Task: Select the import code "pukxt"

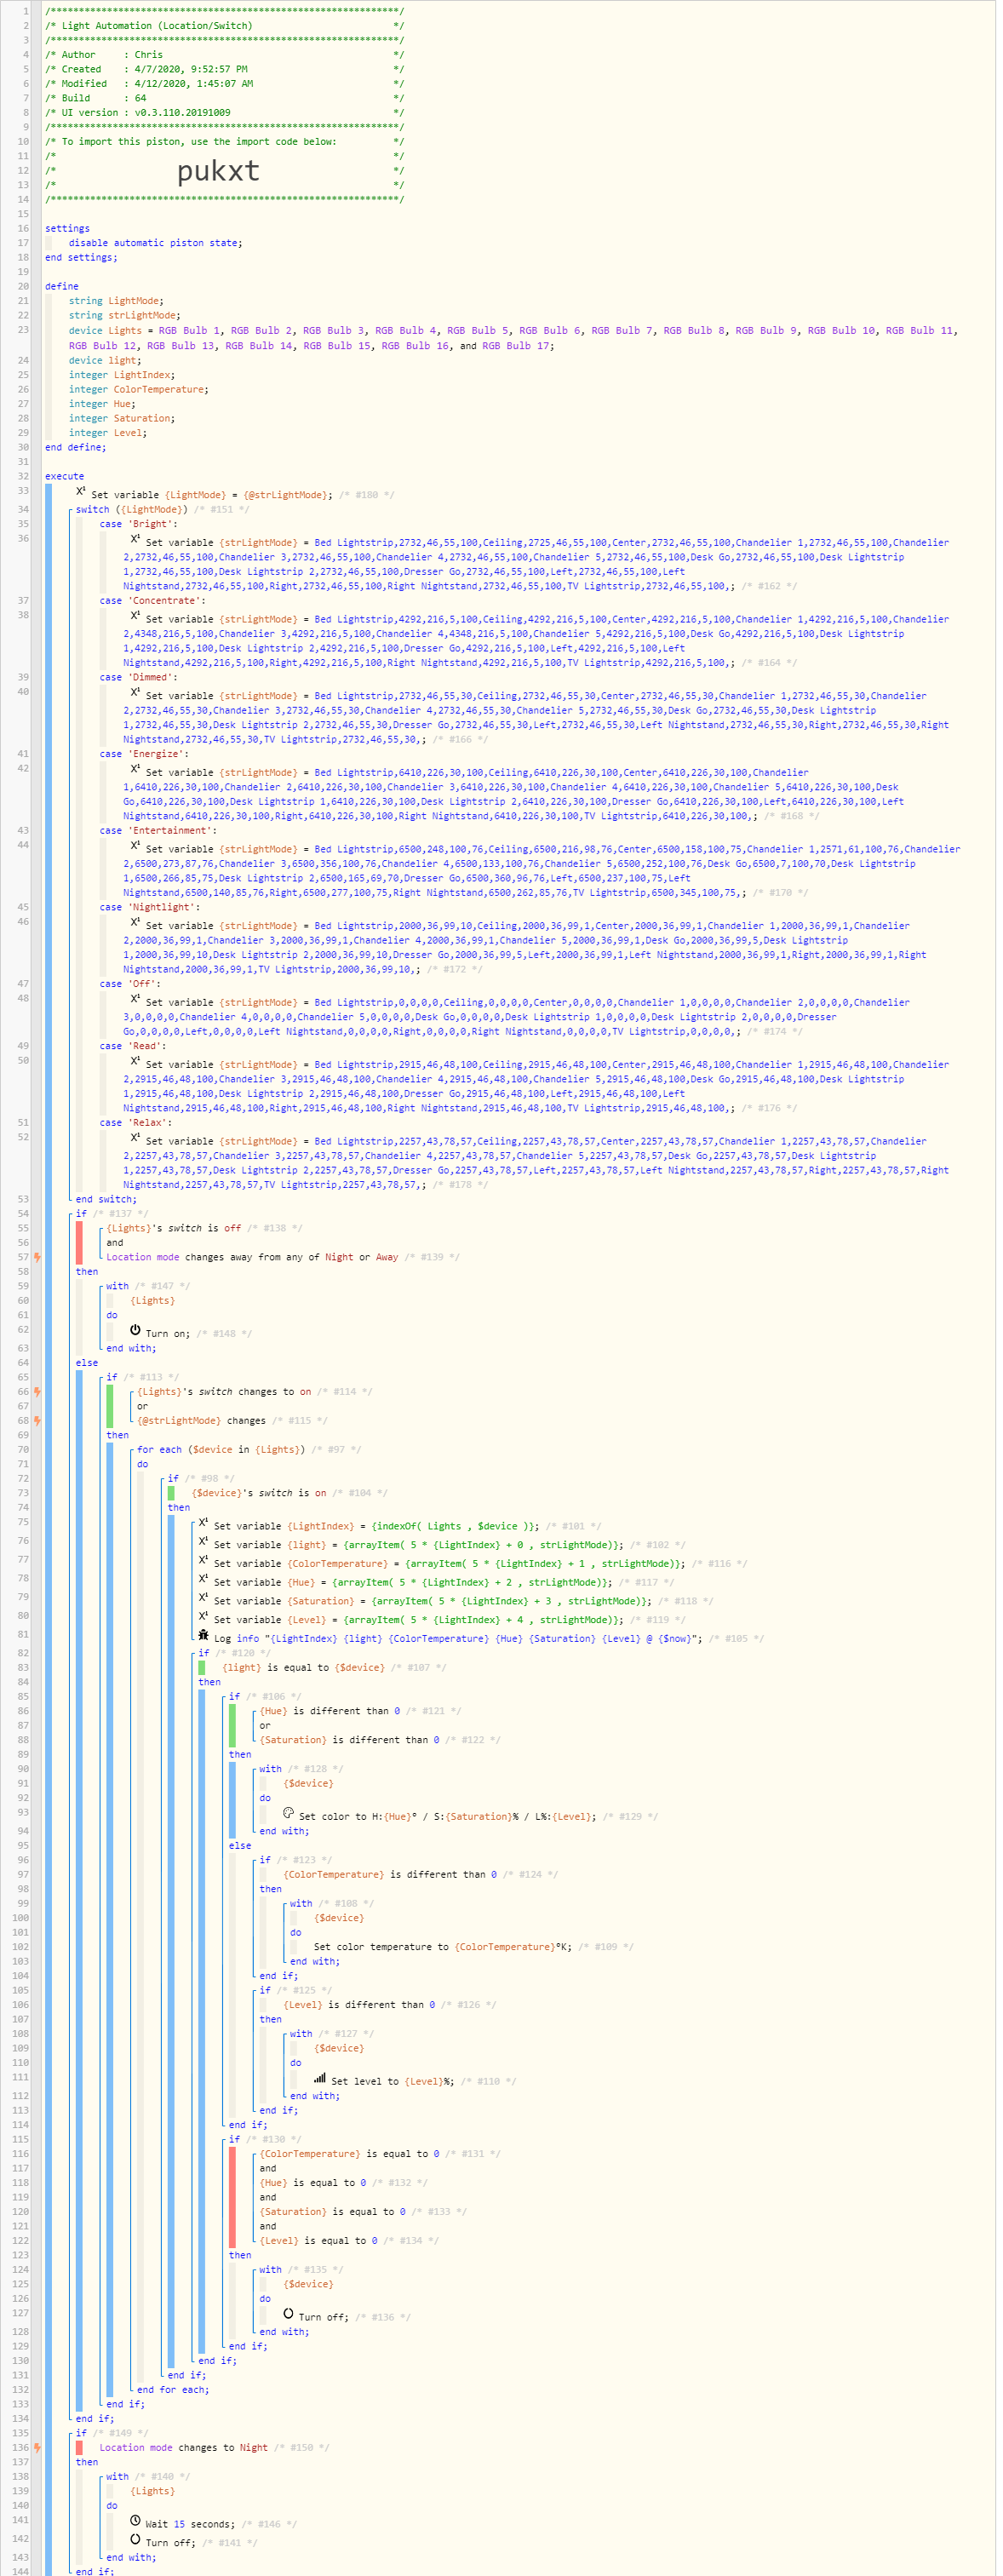Action: click(x=218, y=171)
